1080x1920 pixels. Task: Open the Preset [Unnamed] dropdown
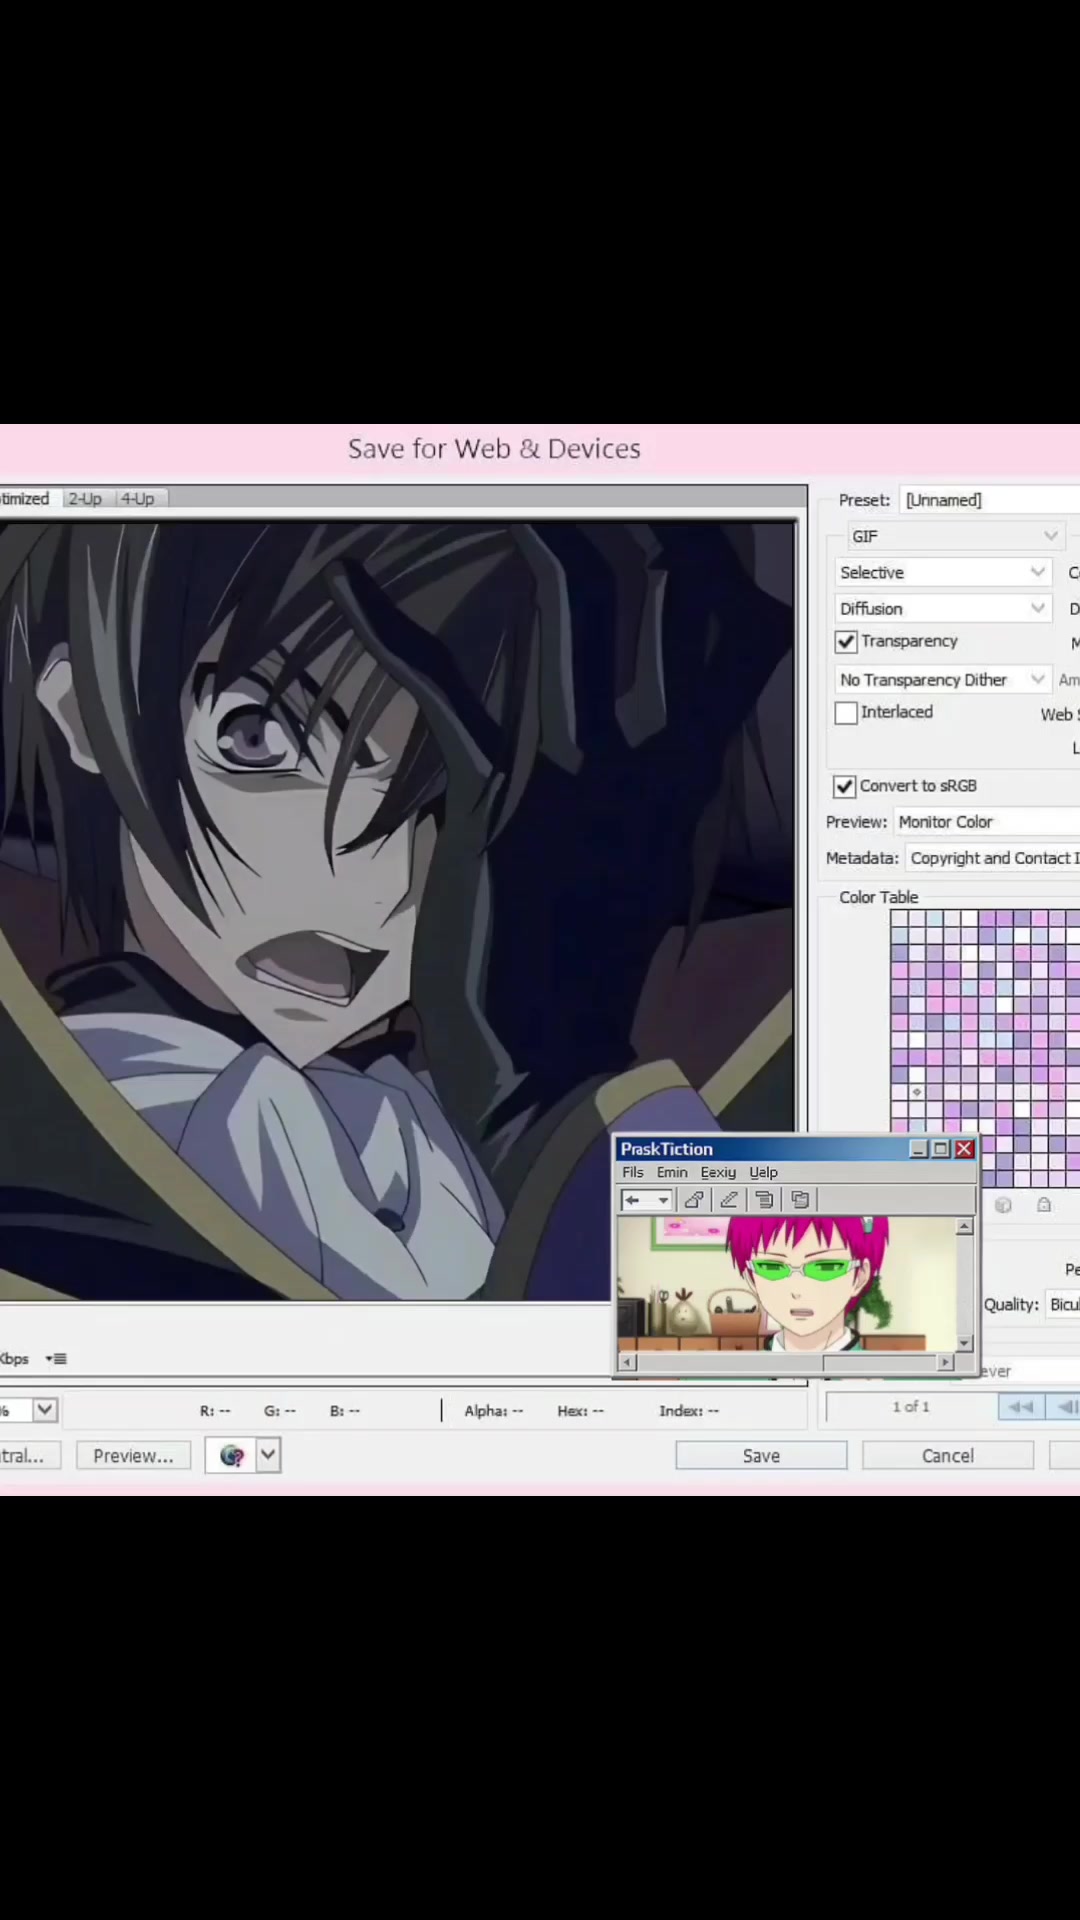point(990,500)
